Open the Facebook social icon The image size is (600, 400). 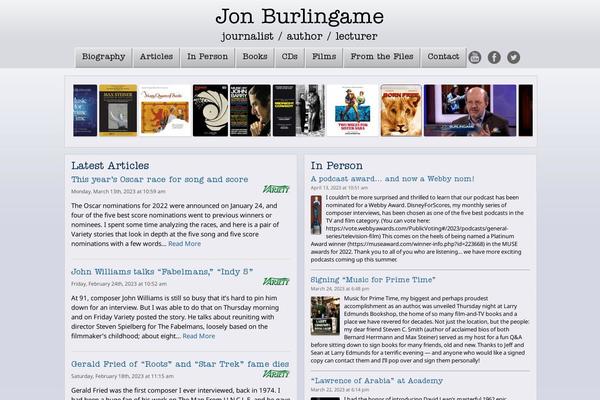click(494, 57)
